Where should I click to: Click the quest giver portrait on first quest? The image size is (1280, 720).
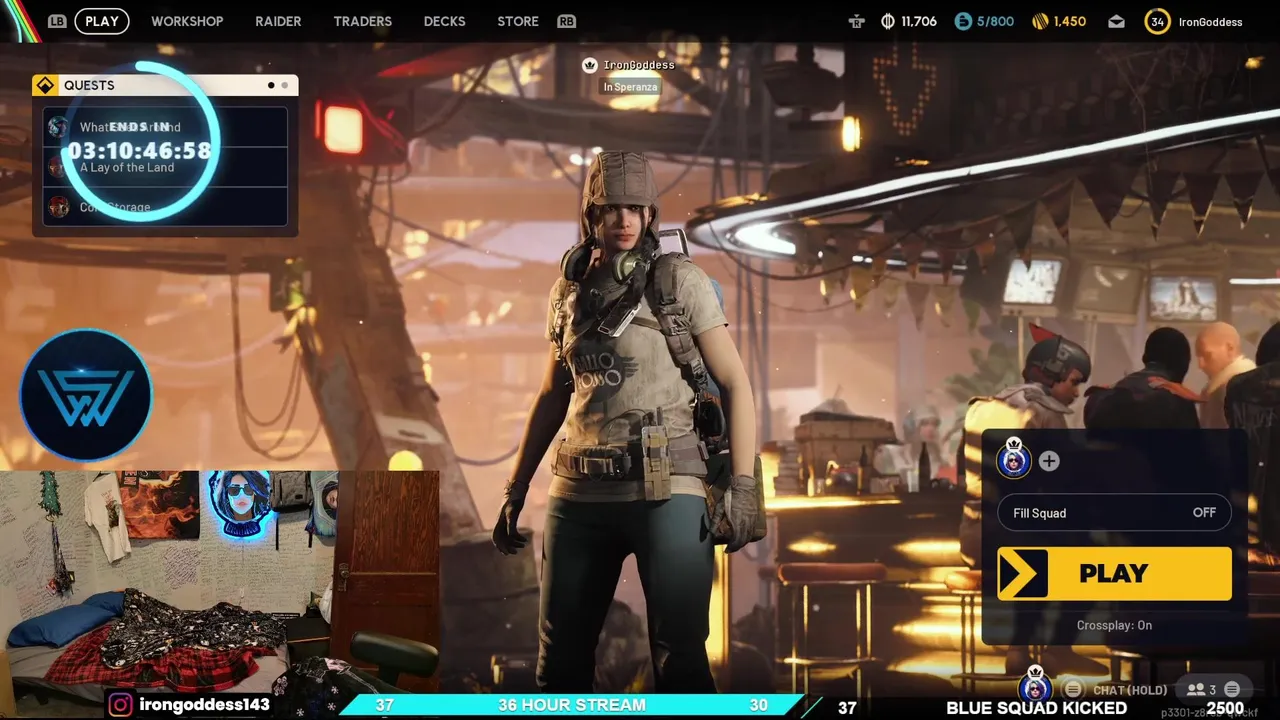point(58,127)
